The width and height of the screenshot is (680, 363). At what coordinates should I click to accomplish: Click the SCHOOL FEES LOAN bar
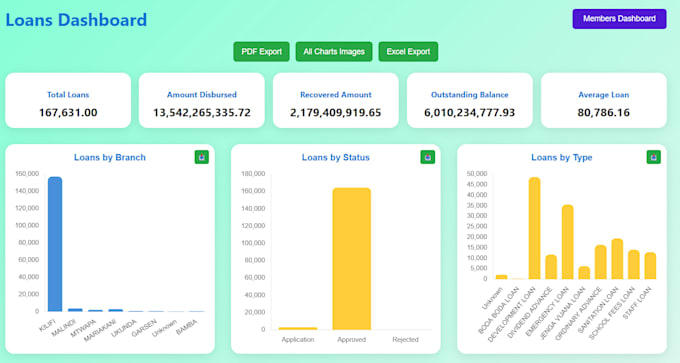click(634, 265)
